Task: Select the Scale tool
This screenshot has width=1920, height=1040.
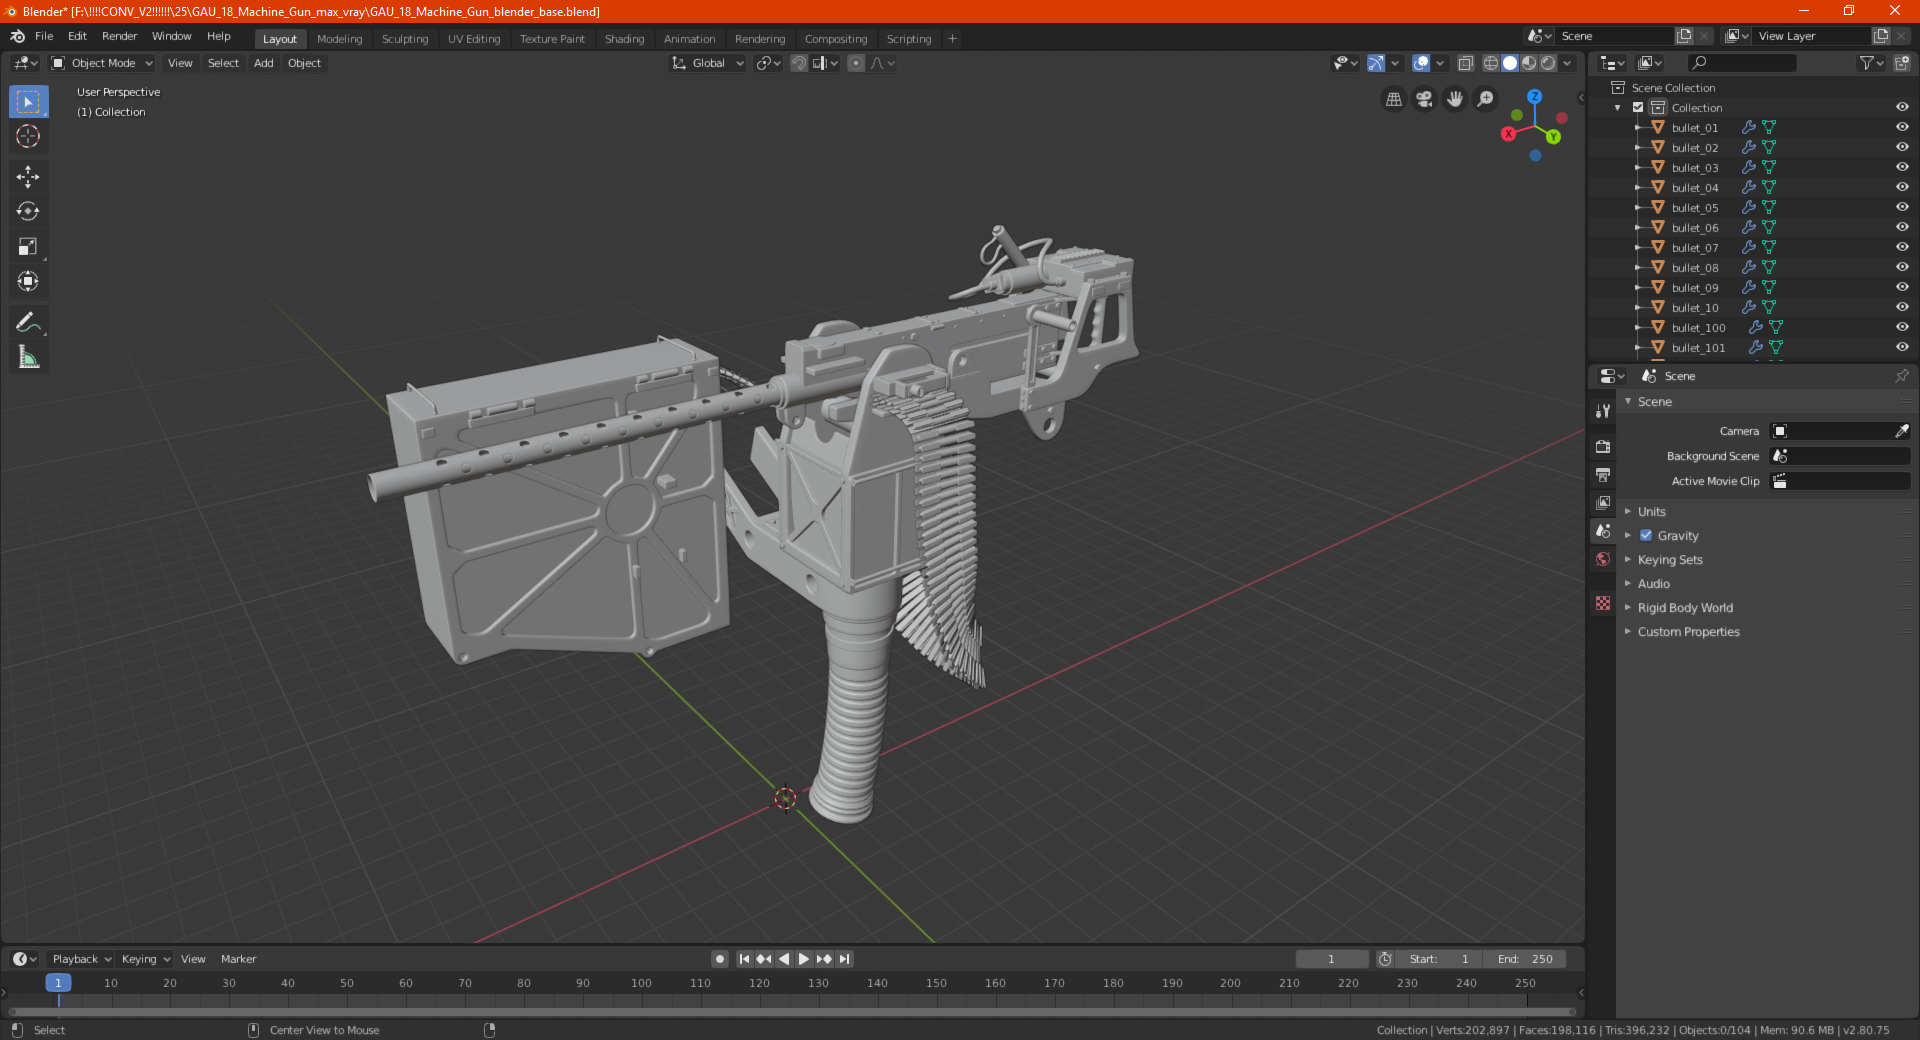Action: pos(28,246)
